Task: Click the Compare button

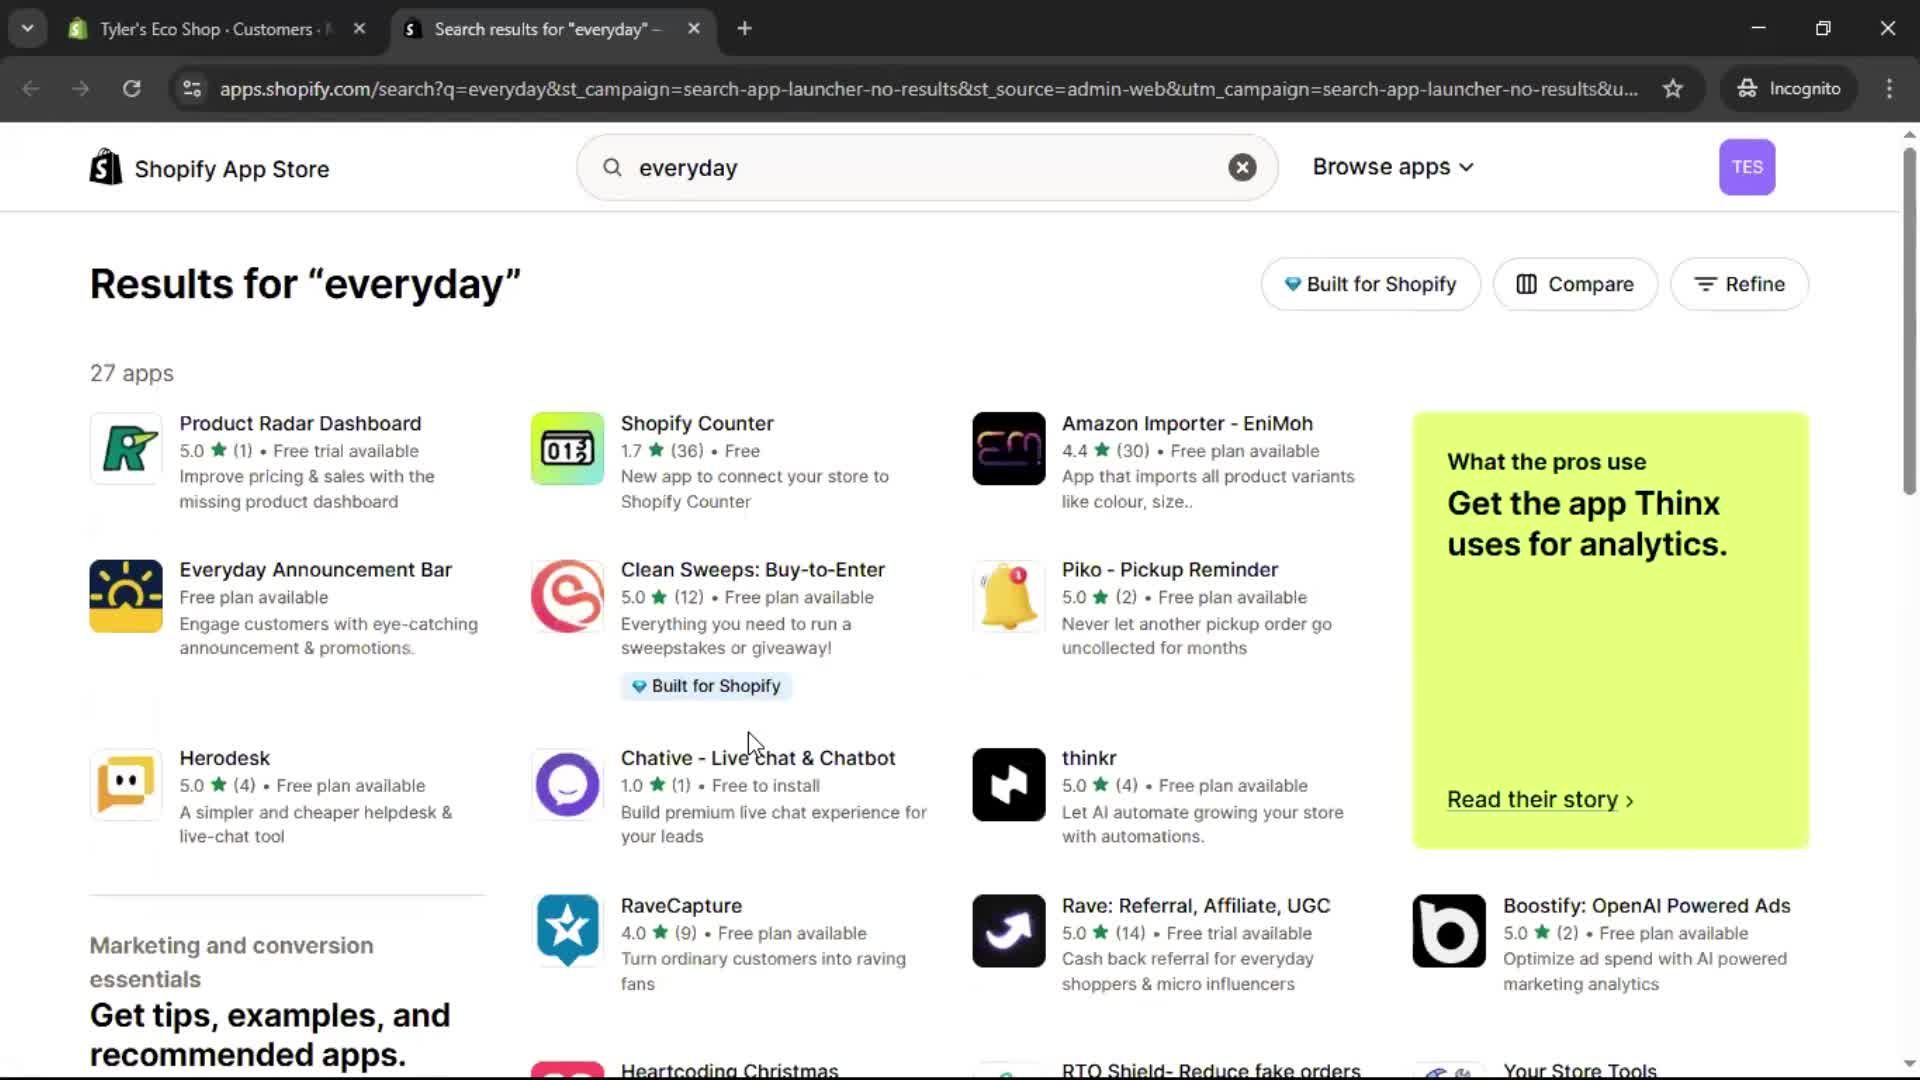Action: [x=1575, y=284]
